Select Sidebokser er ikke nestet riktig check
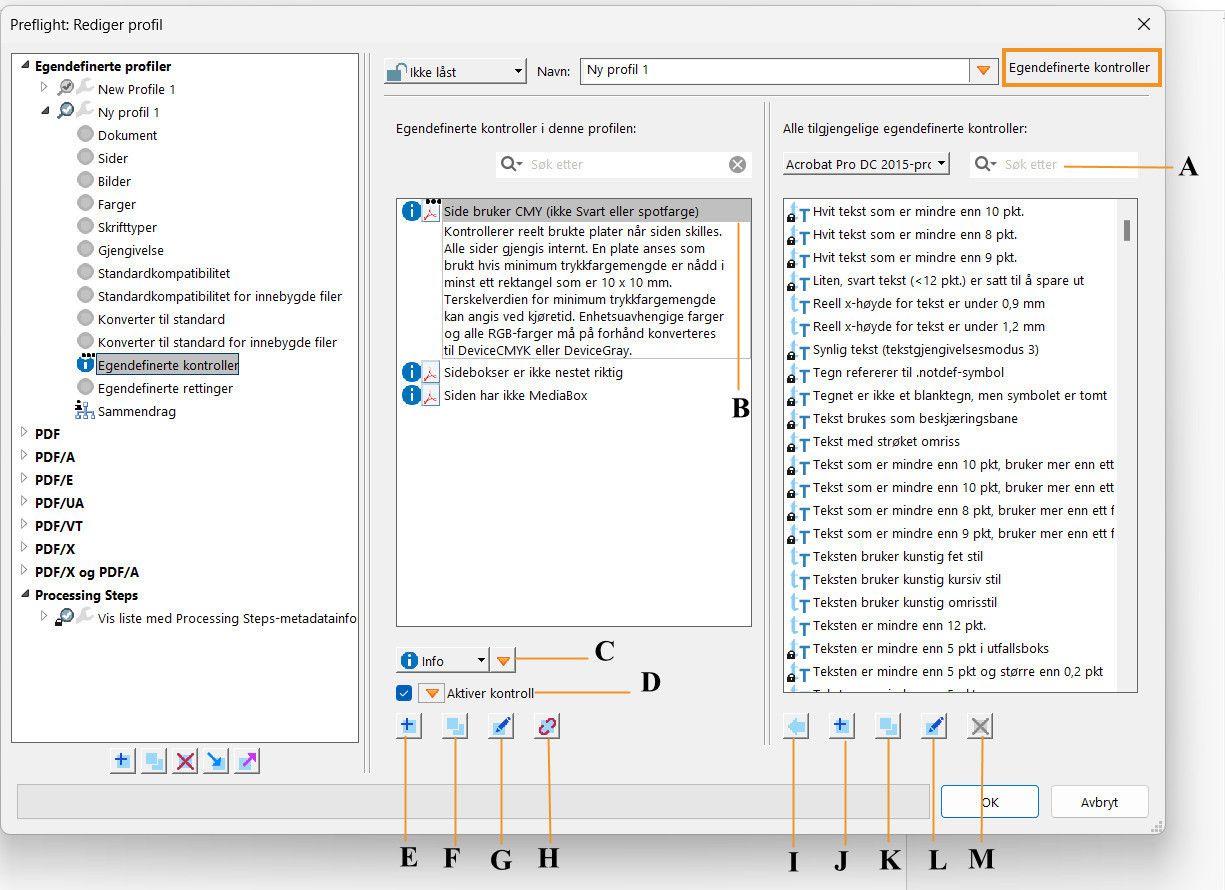The height and width of the screenshot is (890, 1225). 533,372
